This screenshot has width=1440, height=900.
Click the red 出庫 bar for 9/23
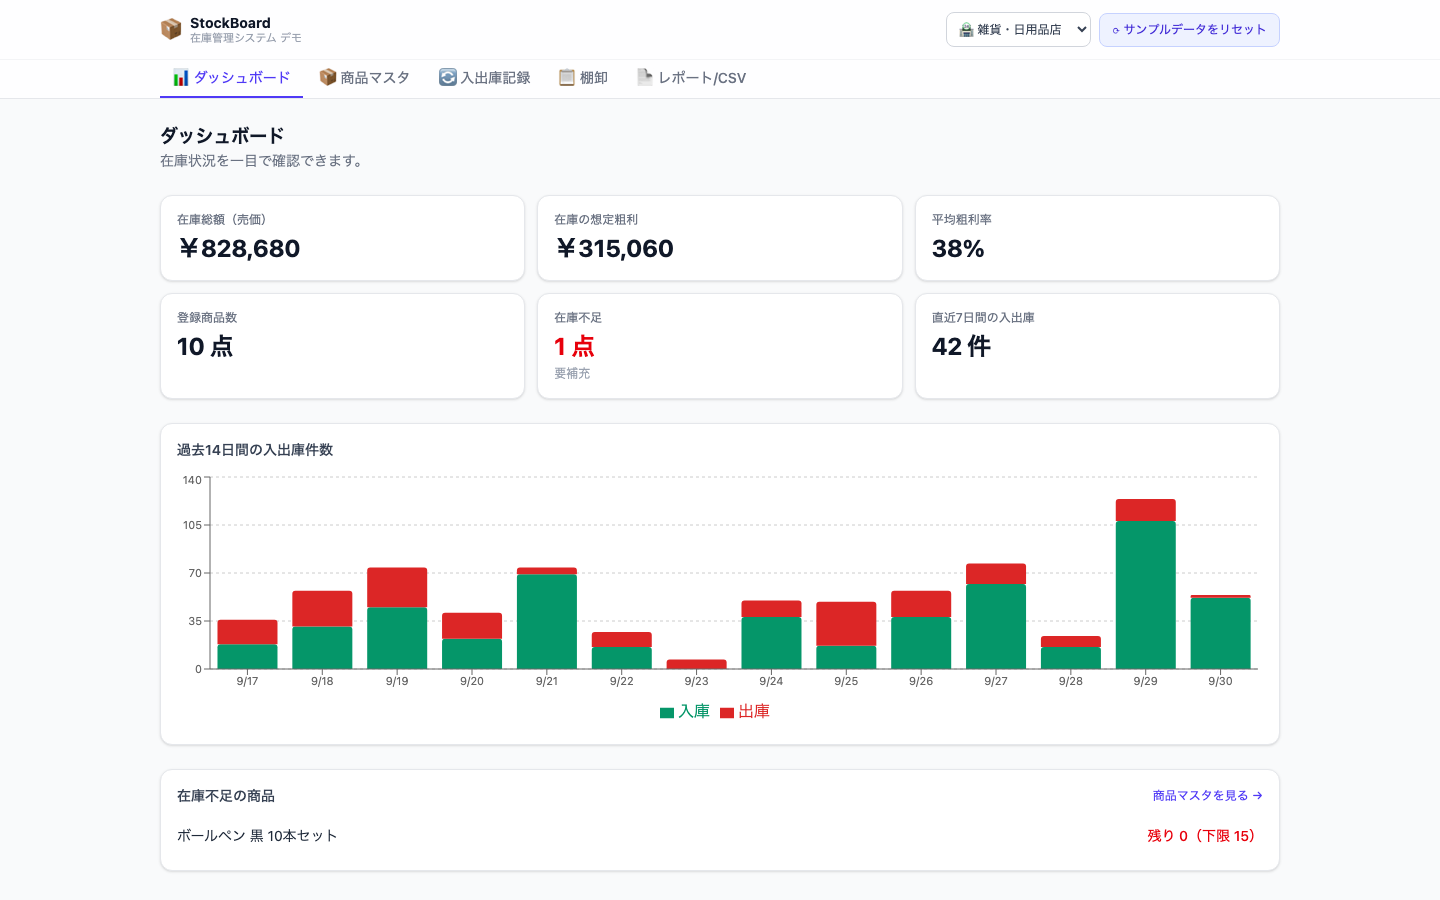(696, 664)
